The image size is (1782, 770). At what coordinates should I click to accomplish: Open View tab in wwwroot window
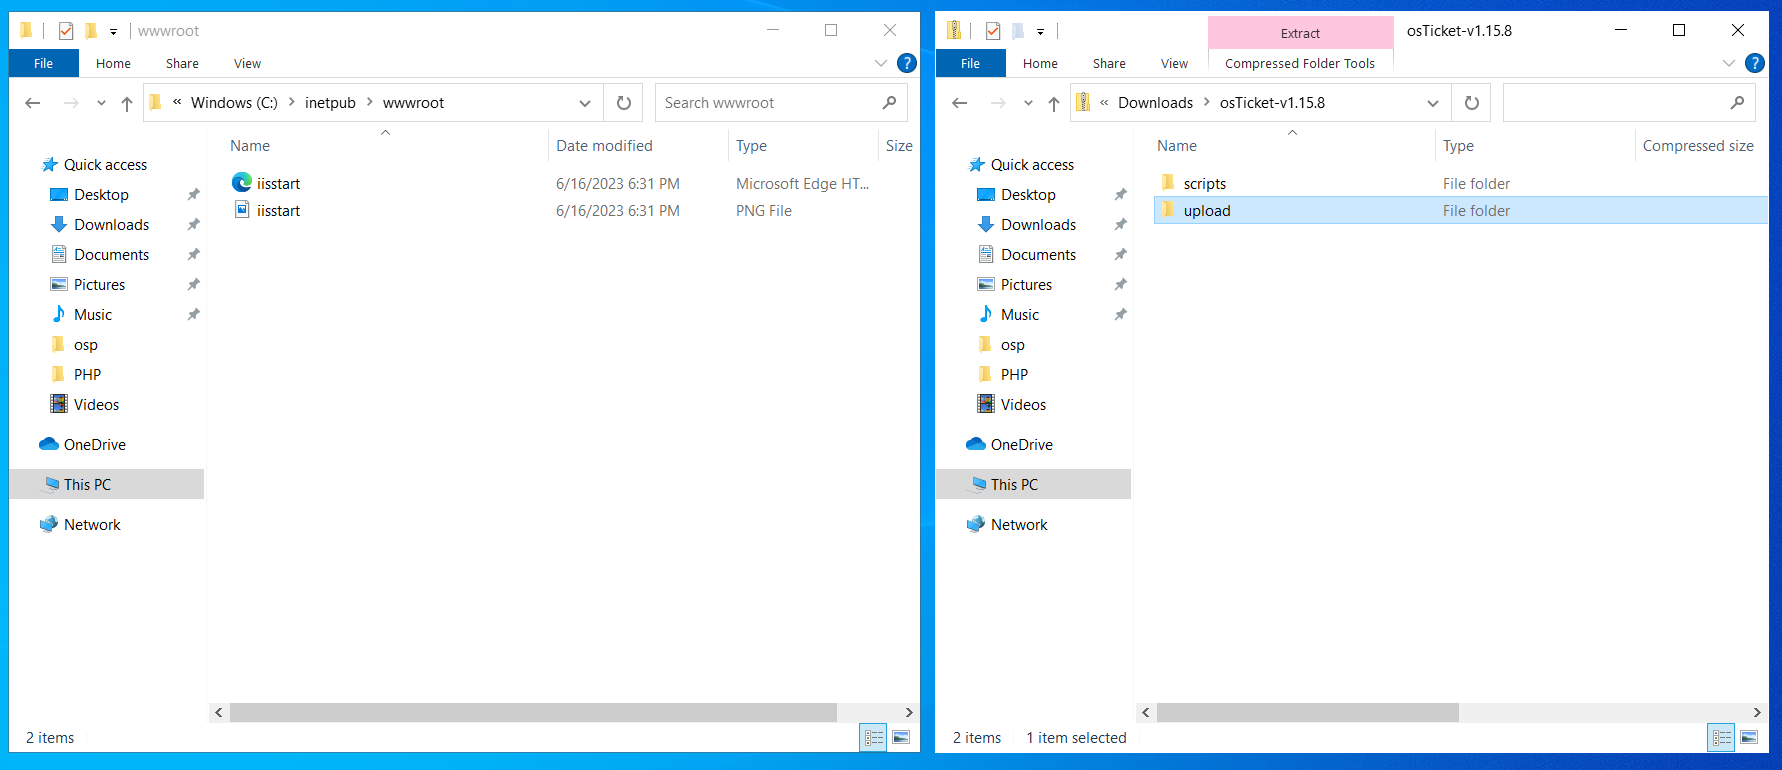(247, 63)
